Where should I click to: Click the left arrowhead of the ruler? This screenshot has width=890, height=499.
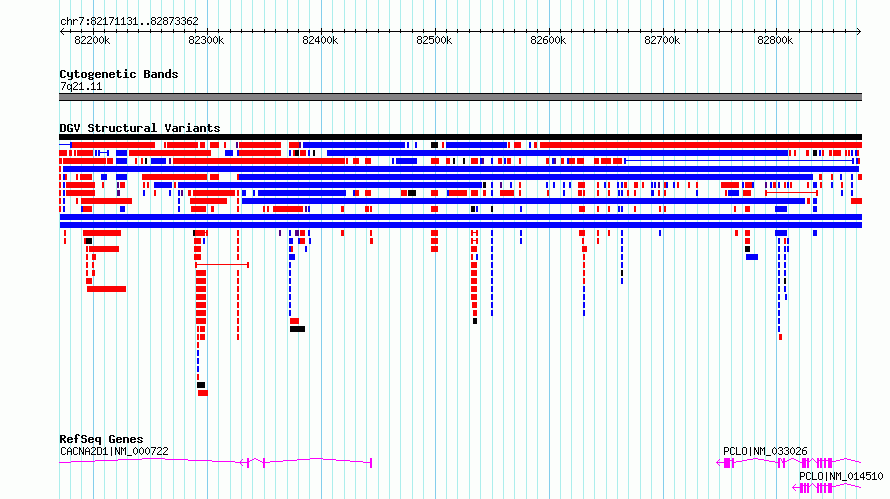(x=62, y=32)
